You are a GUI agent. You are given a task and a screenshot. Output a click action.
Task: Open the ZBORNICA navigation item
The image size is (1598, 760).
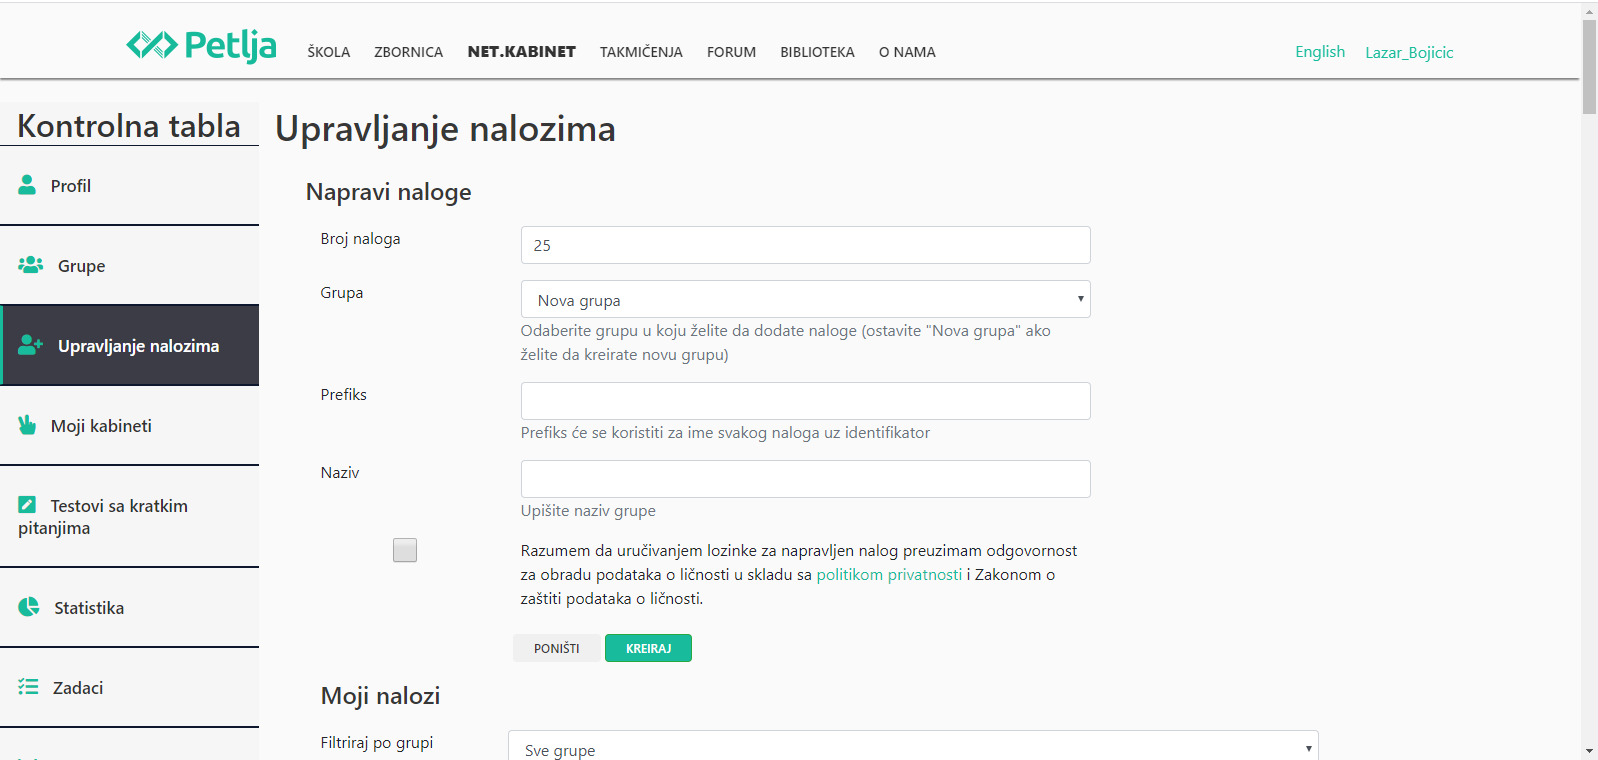pyautogui.click(x=408, y=52)
